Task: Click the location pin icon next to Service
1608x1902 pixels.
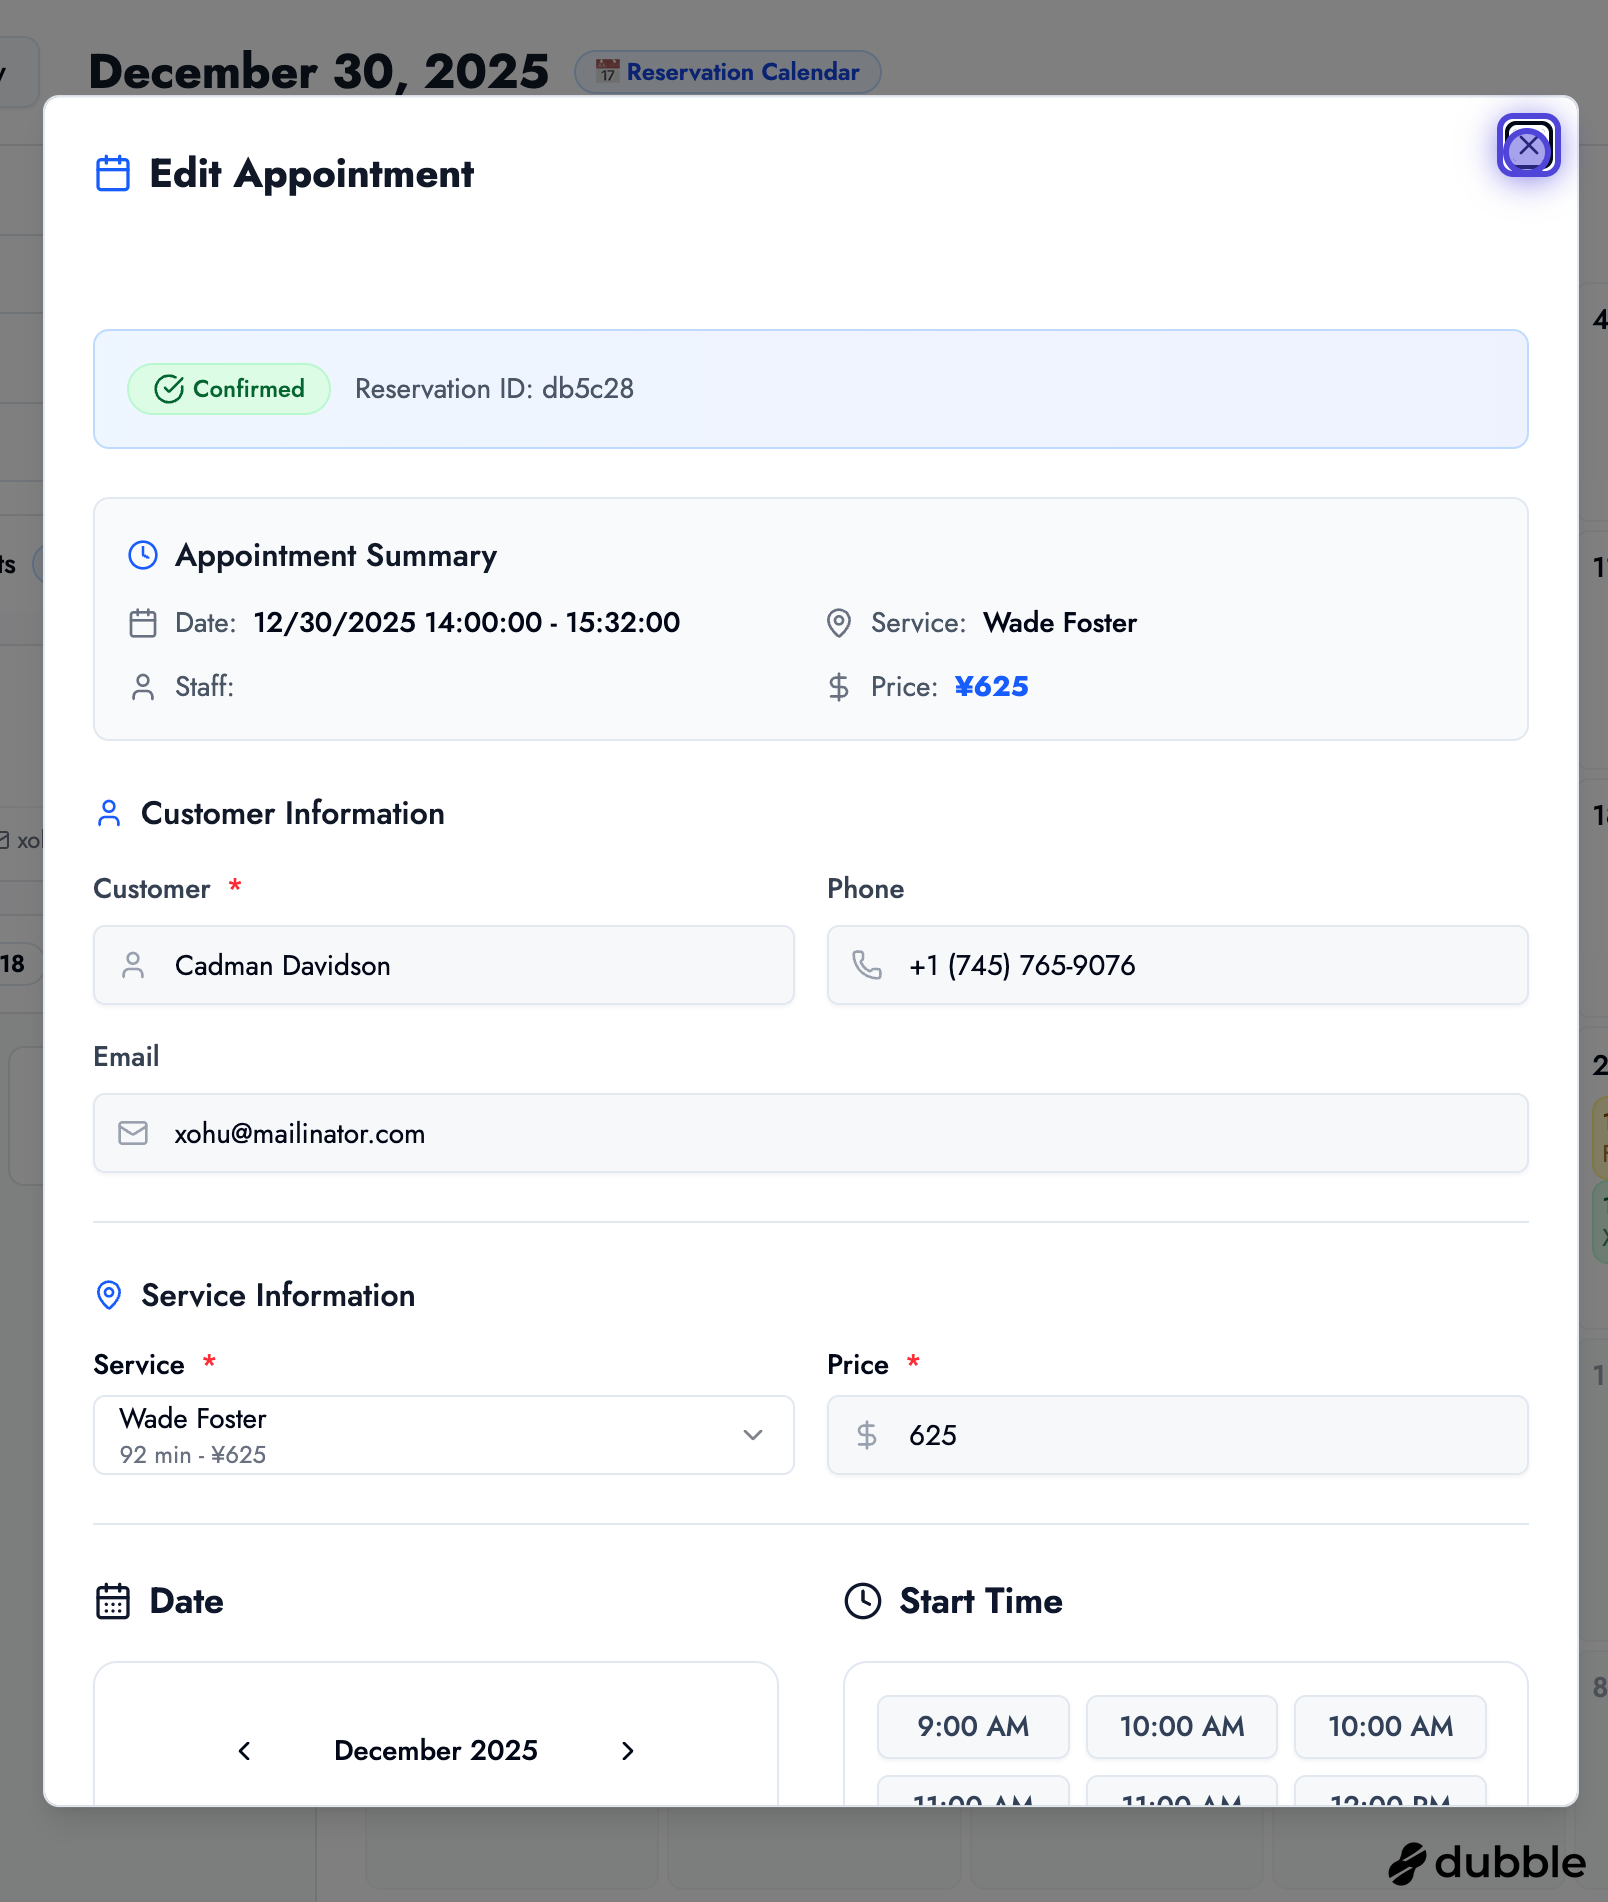Action: pyautogui.click(x=838, y=622)
